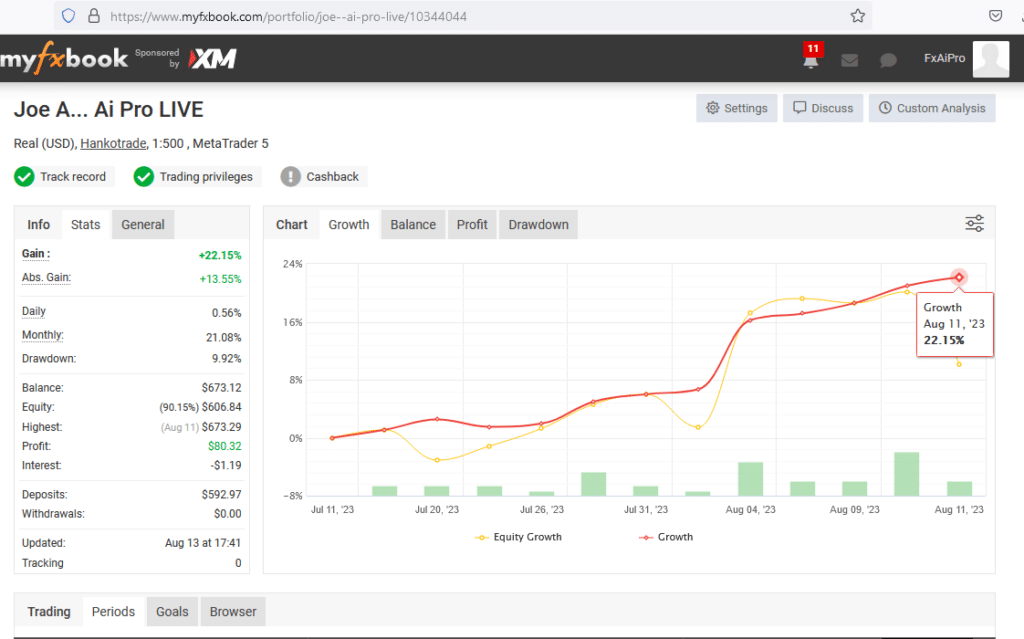Click the browser URL address field
Image resolution: width=1024 pixels, height=639 pixels.
pyautogui.click(x=464, y=16)
